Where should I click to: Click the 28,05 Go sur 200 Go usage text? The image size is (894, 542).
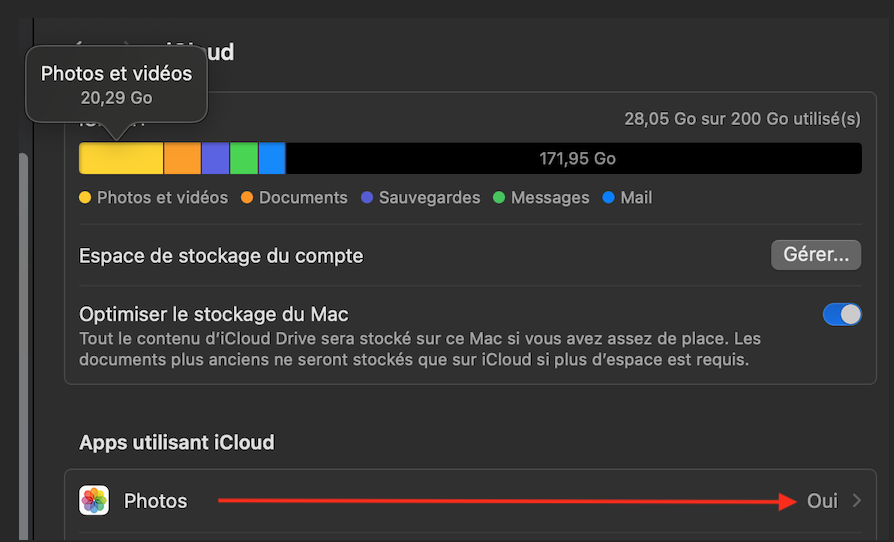click(742, 119)
